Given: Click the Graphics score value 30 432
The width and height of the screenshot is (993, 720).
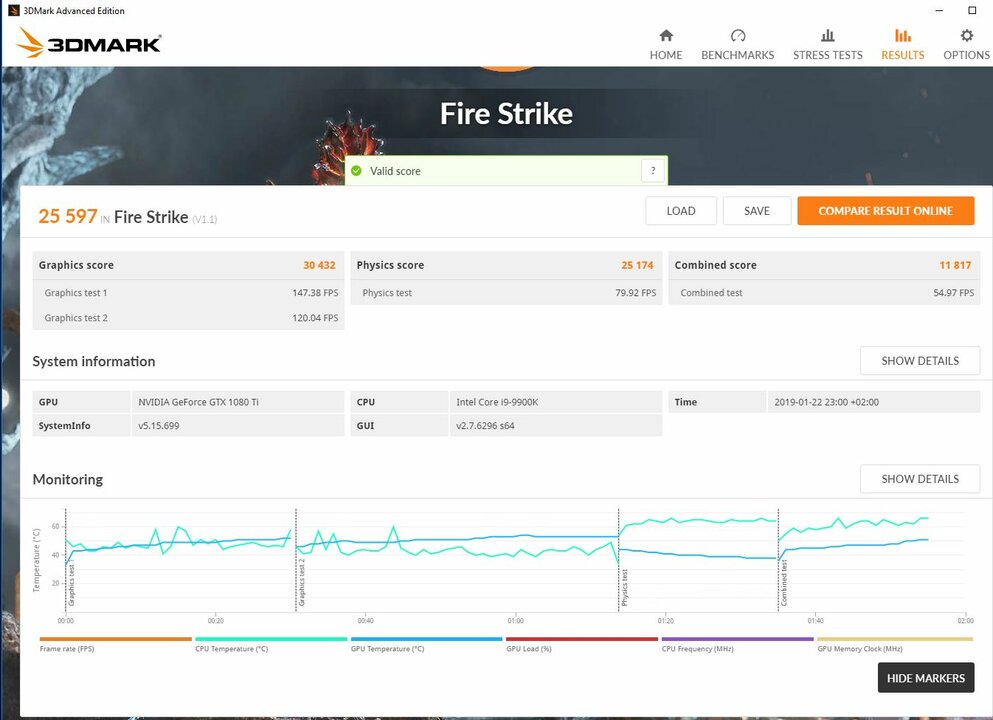Looking at the screenshot, I should click(x=319, y=265).
